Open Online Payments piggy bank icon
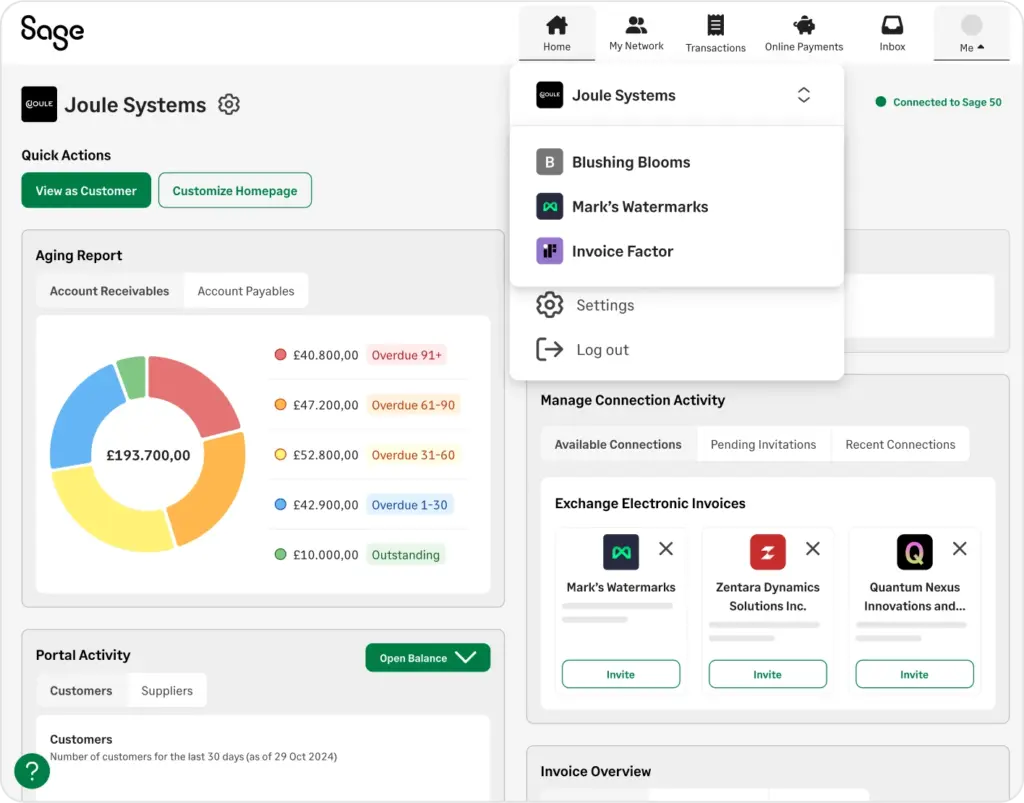This screenshot has width=1024, height=803. pos(803,26)
